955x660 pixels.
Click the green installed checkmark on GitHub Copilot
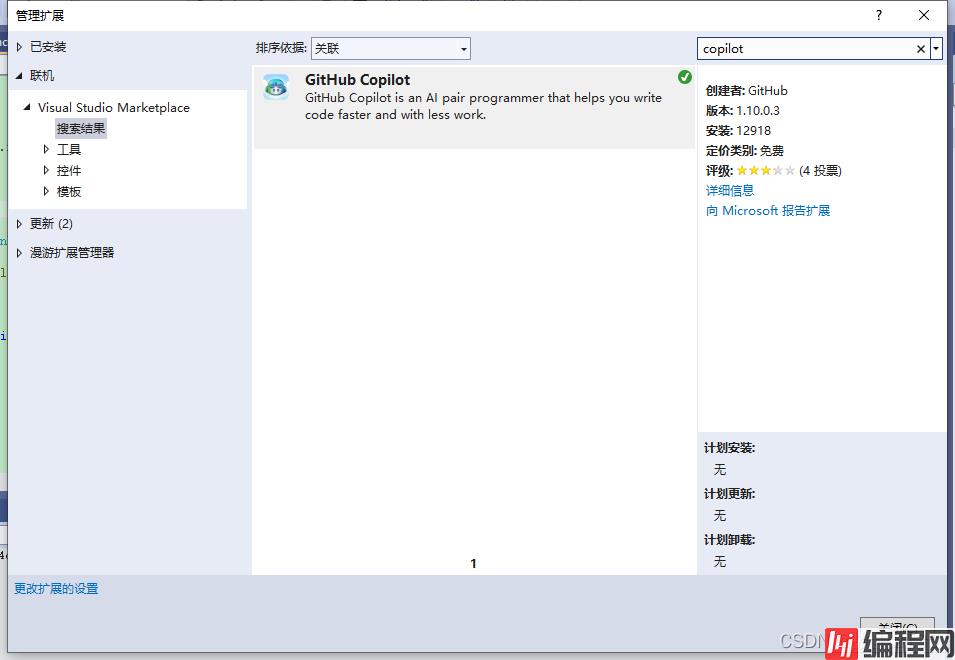(x=685, y=77)
